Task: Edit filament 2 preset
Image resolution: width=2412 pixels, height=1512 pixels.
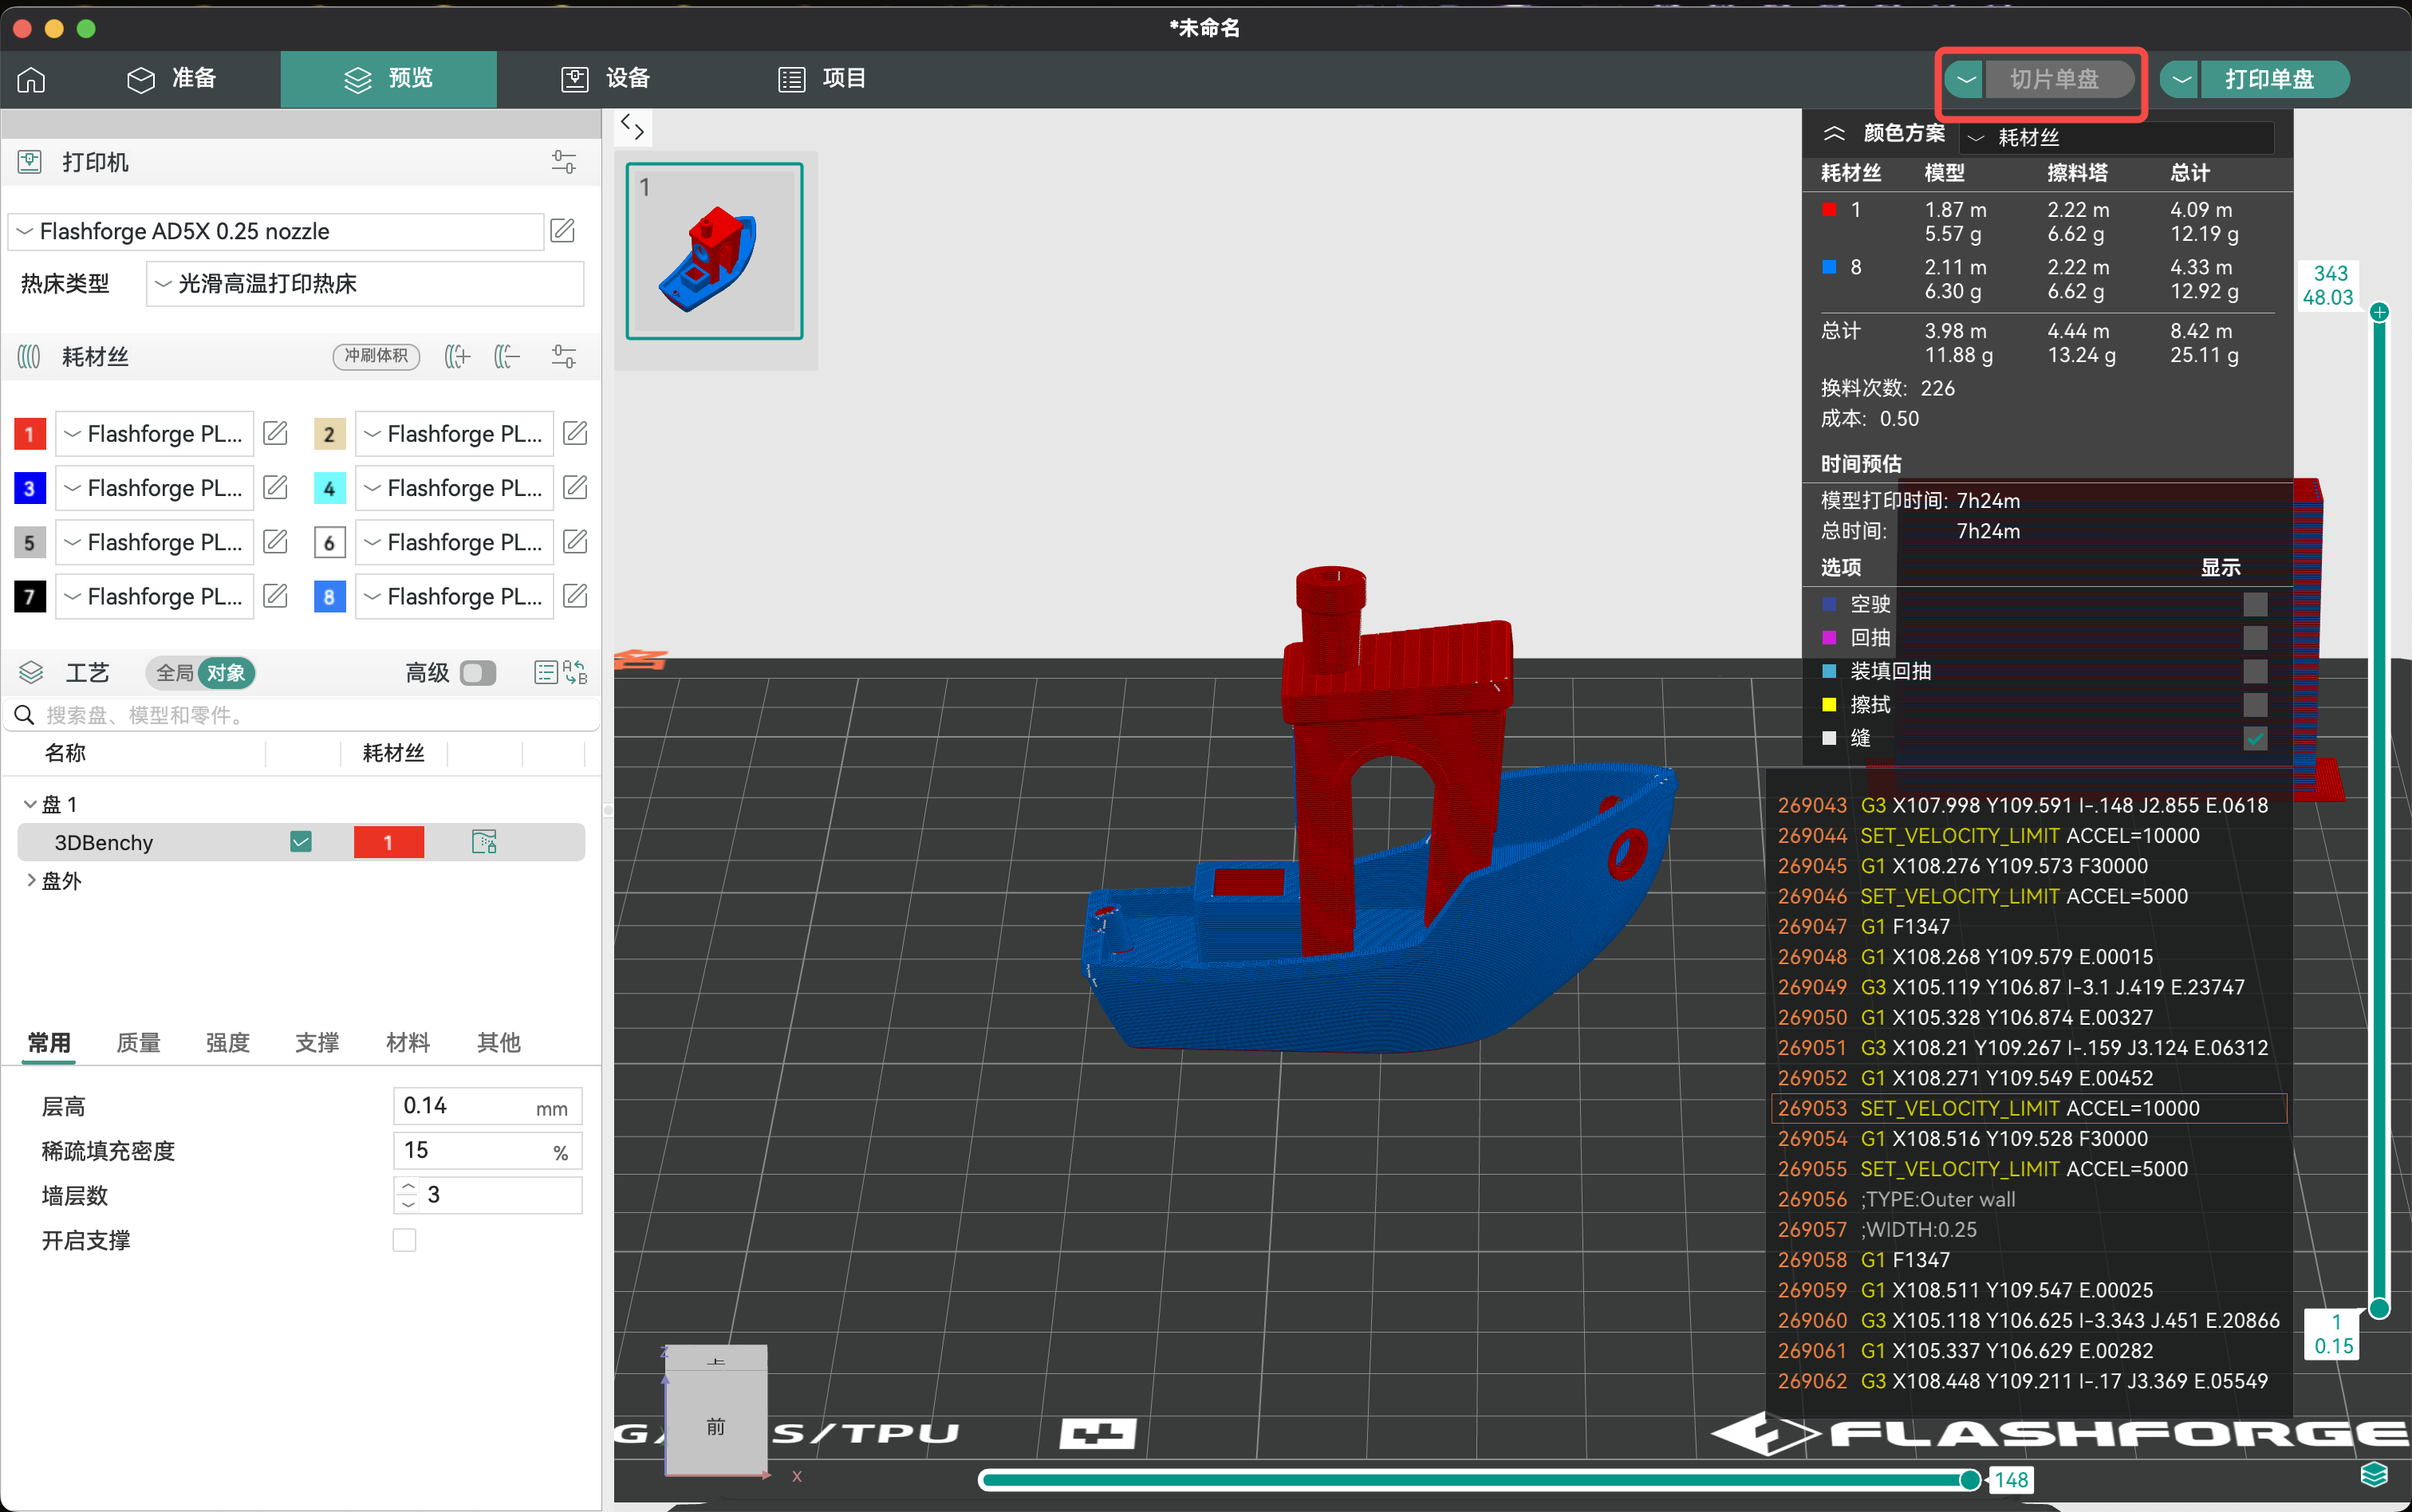Action: tap(575, 433)
